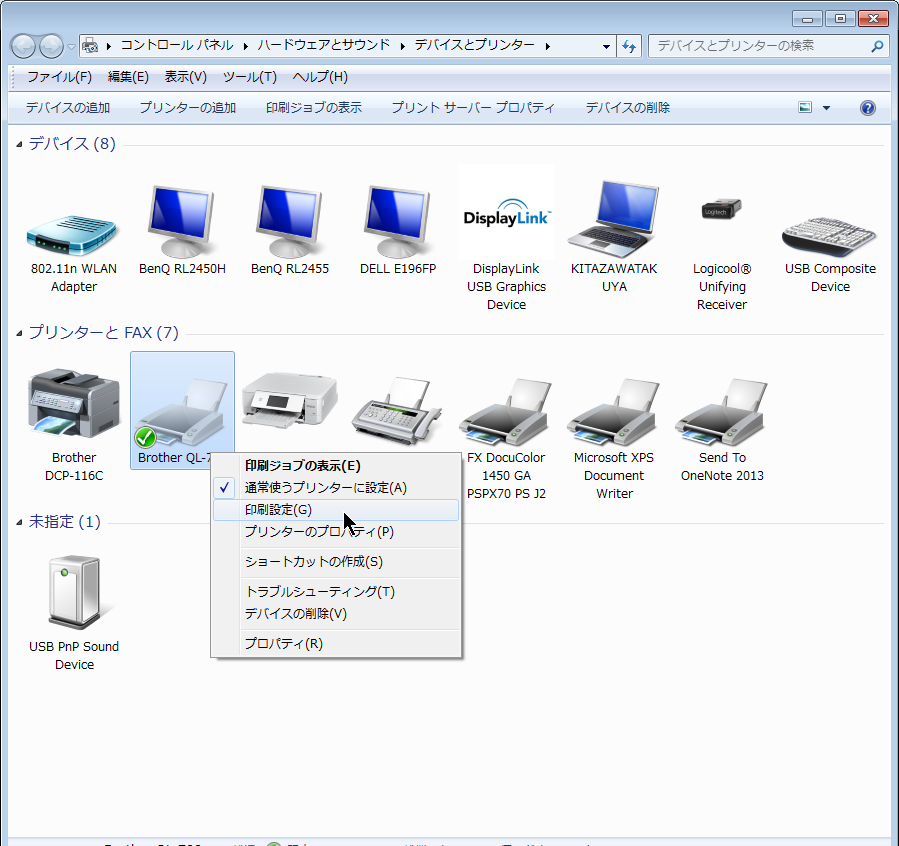
Task: Choose トラブルシューティング(T) from the context menu
Action: 336,591
